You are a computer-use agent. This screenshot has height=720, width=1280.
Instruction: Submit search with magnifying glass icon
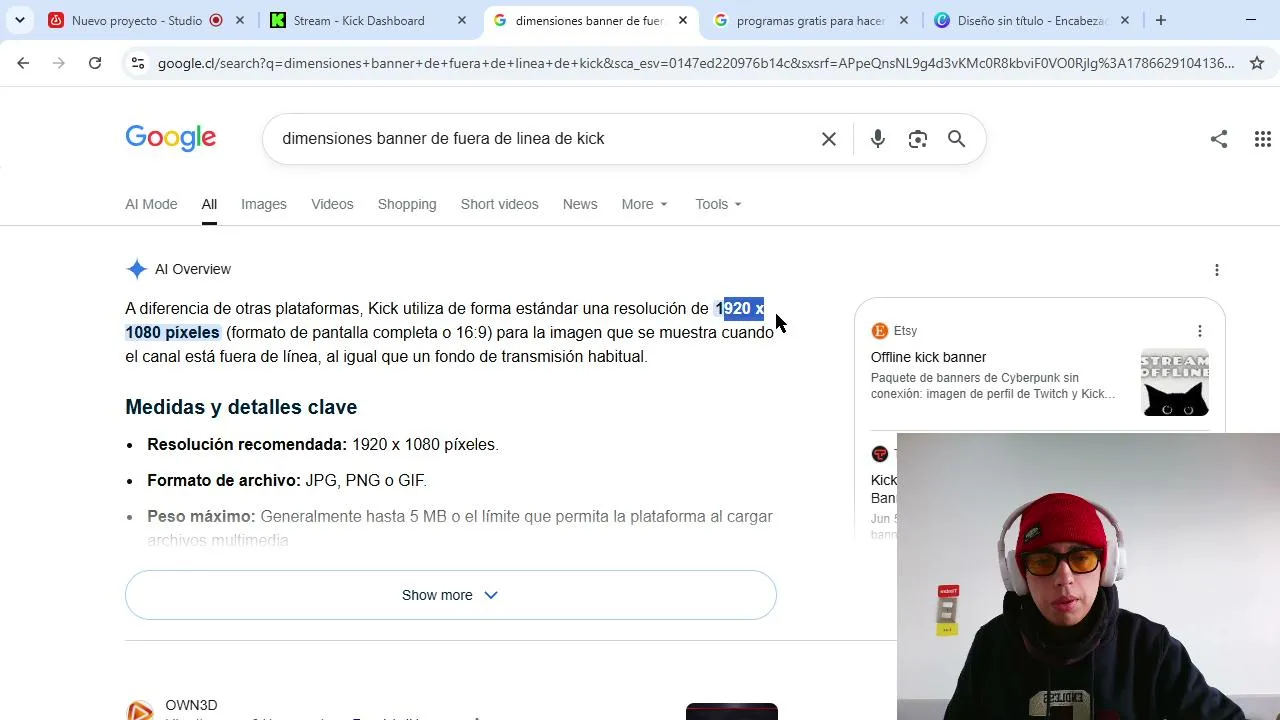click(957, 139)
